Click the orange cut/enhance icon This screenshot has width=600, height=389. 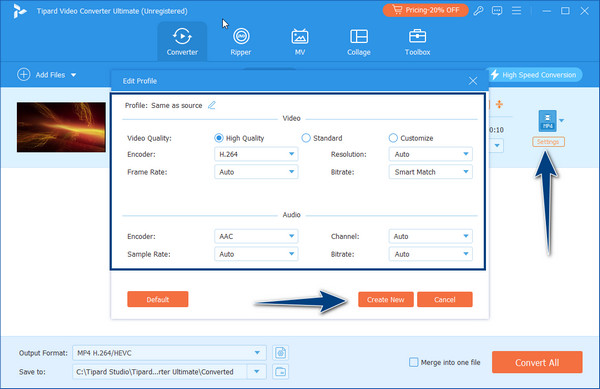(499, 104)
